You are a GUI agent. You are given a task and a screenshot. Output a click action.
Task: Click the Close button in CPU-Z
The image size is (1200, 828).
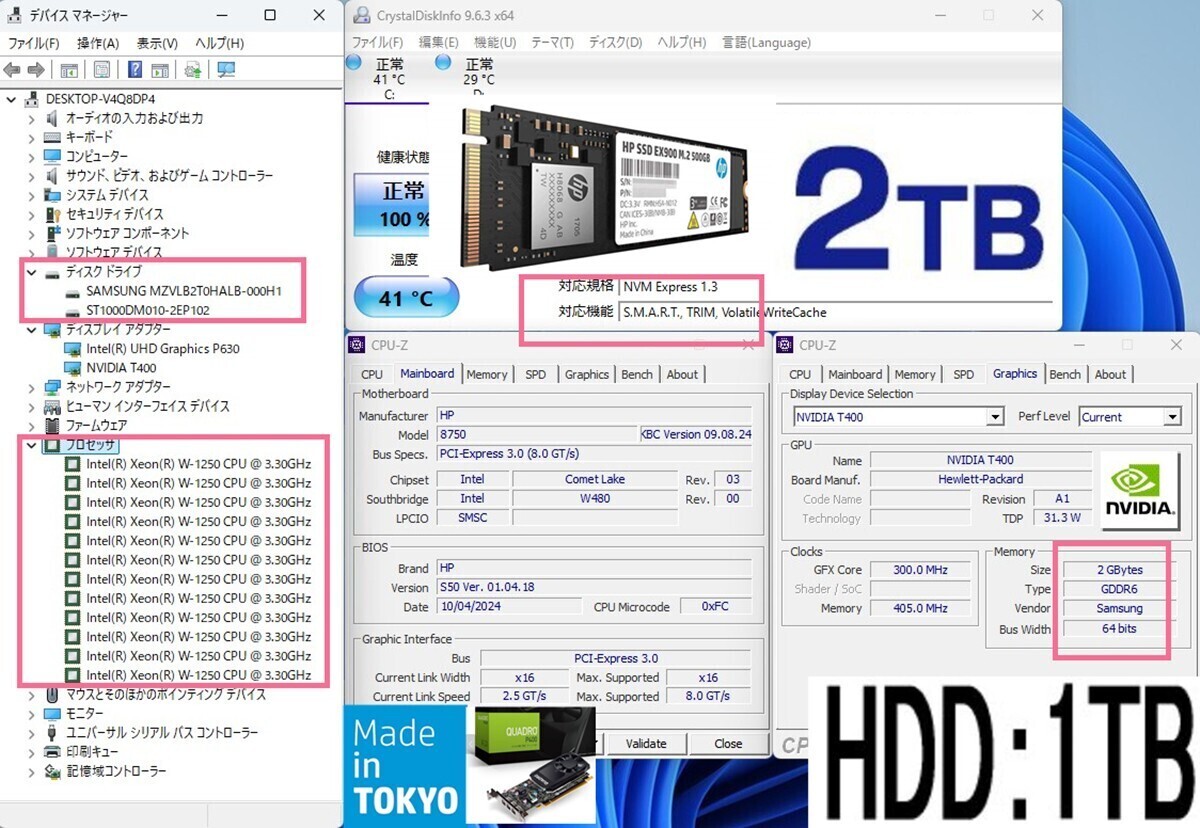pyautogui.click(x=728, y=743)
